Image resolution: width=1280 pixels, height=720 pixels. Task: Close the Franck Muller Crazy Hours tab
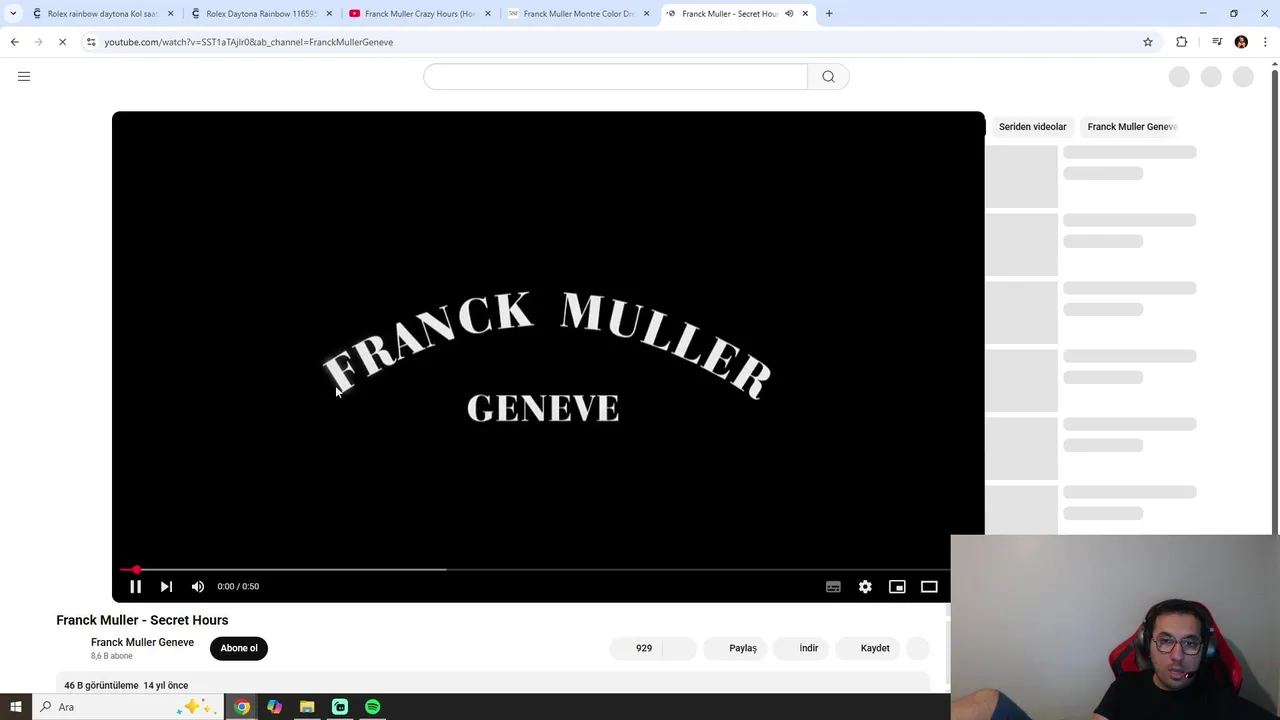tap(488, 14)
